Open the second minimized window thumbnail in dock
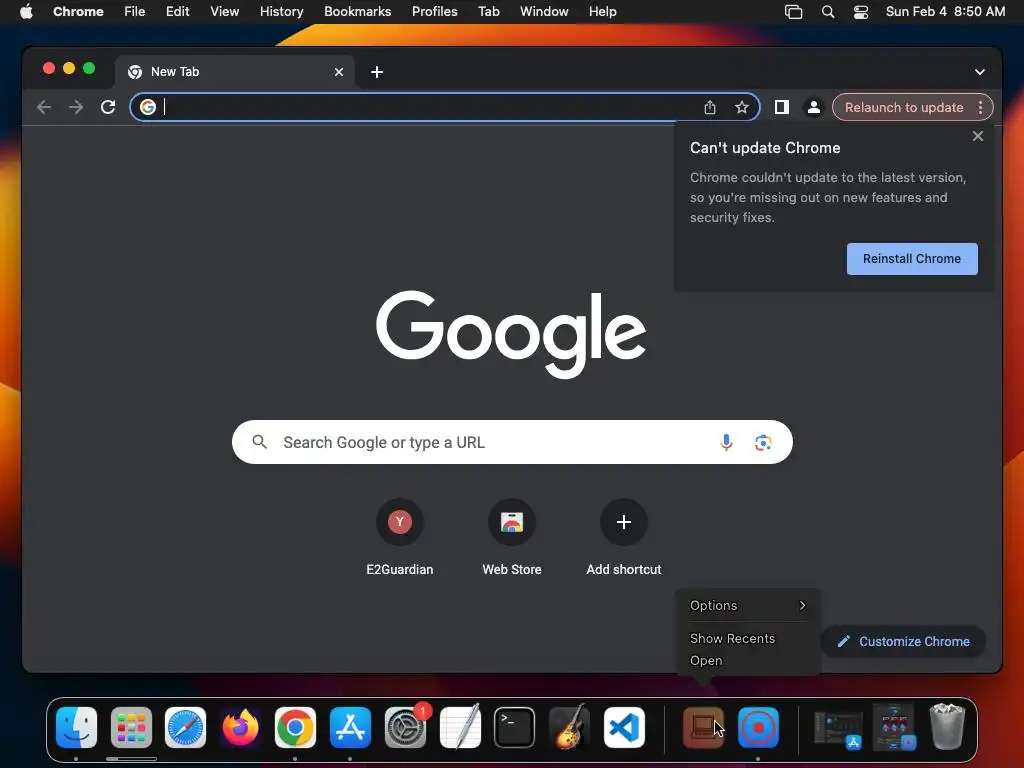The height and width of the screenshot is (768, 1024). tap(895, 727)
